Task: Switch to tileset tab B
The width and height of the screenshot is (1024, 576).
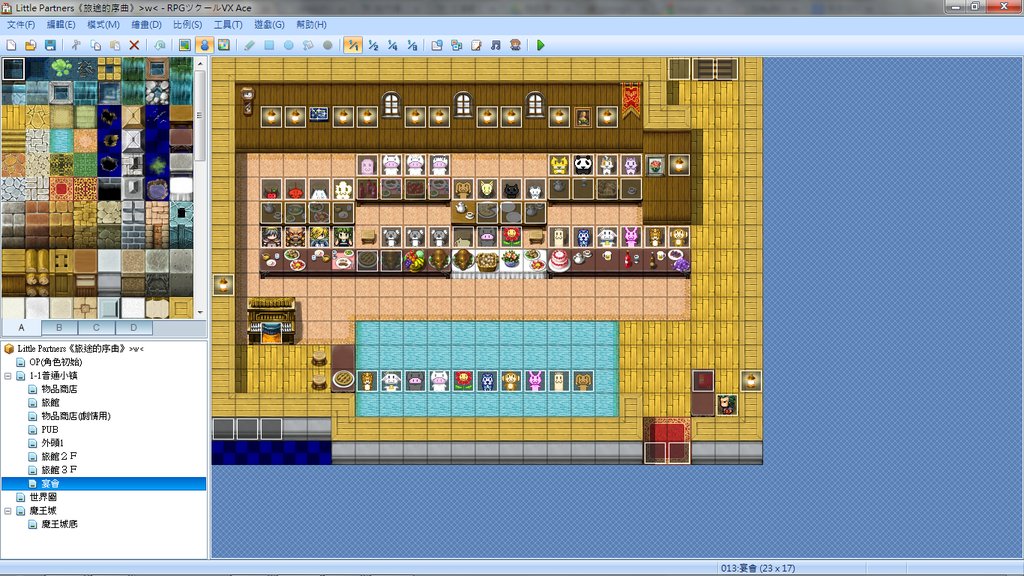Action: coord(59,327)
